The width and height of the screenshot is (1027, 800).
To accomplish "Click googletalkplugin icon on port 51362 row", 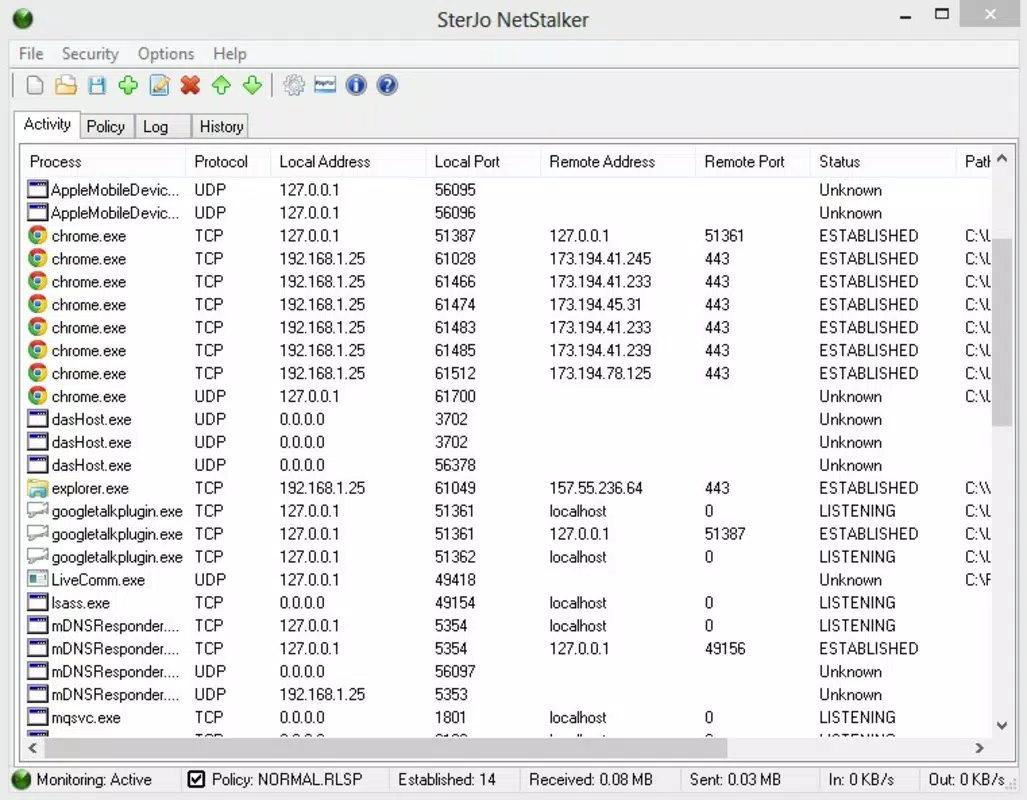I will 37,556.
